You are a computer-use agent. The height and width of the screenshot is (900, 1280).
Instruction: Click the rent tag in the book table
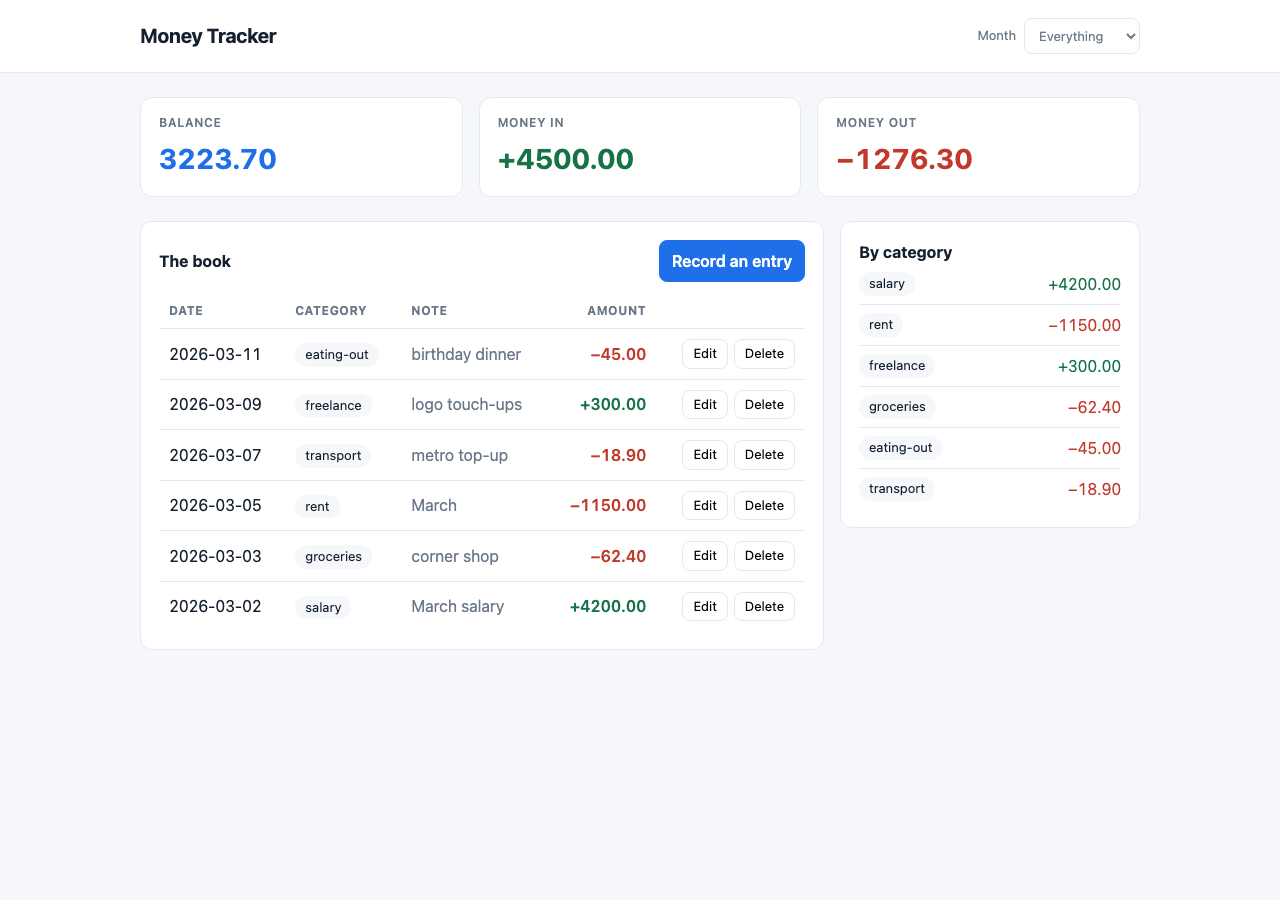pos(317,506)
